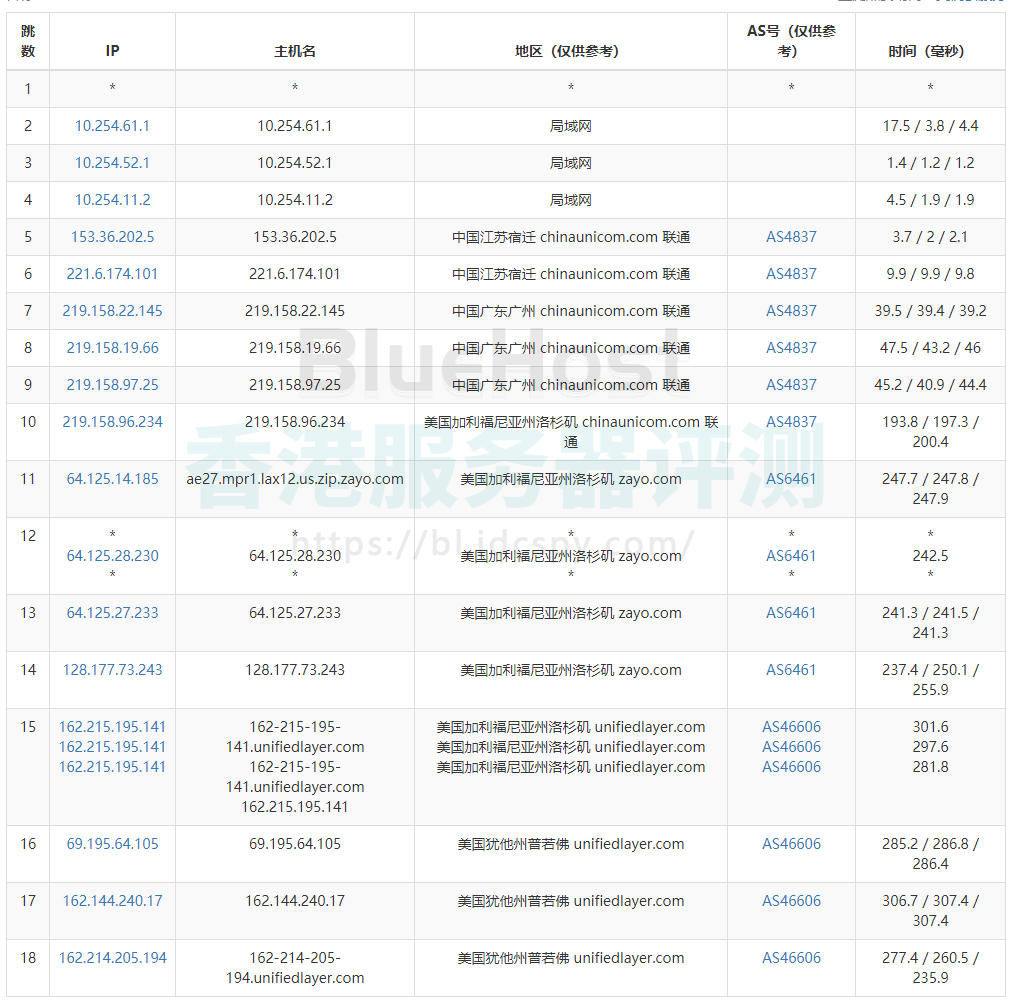1020x1000 pixels.
Task: Open IP link 10.254.11.2
Action: point(112,200)
